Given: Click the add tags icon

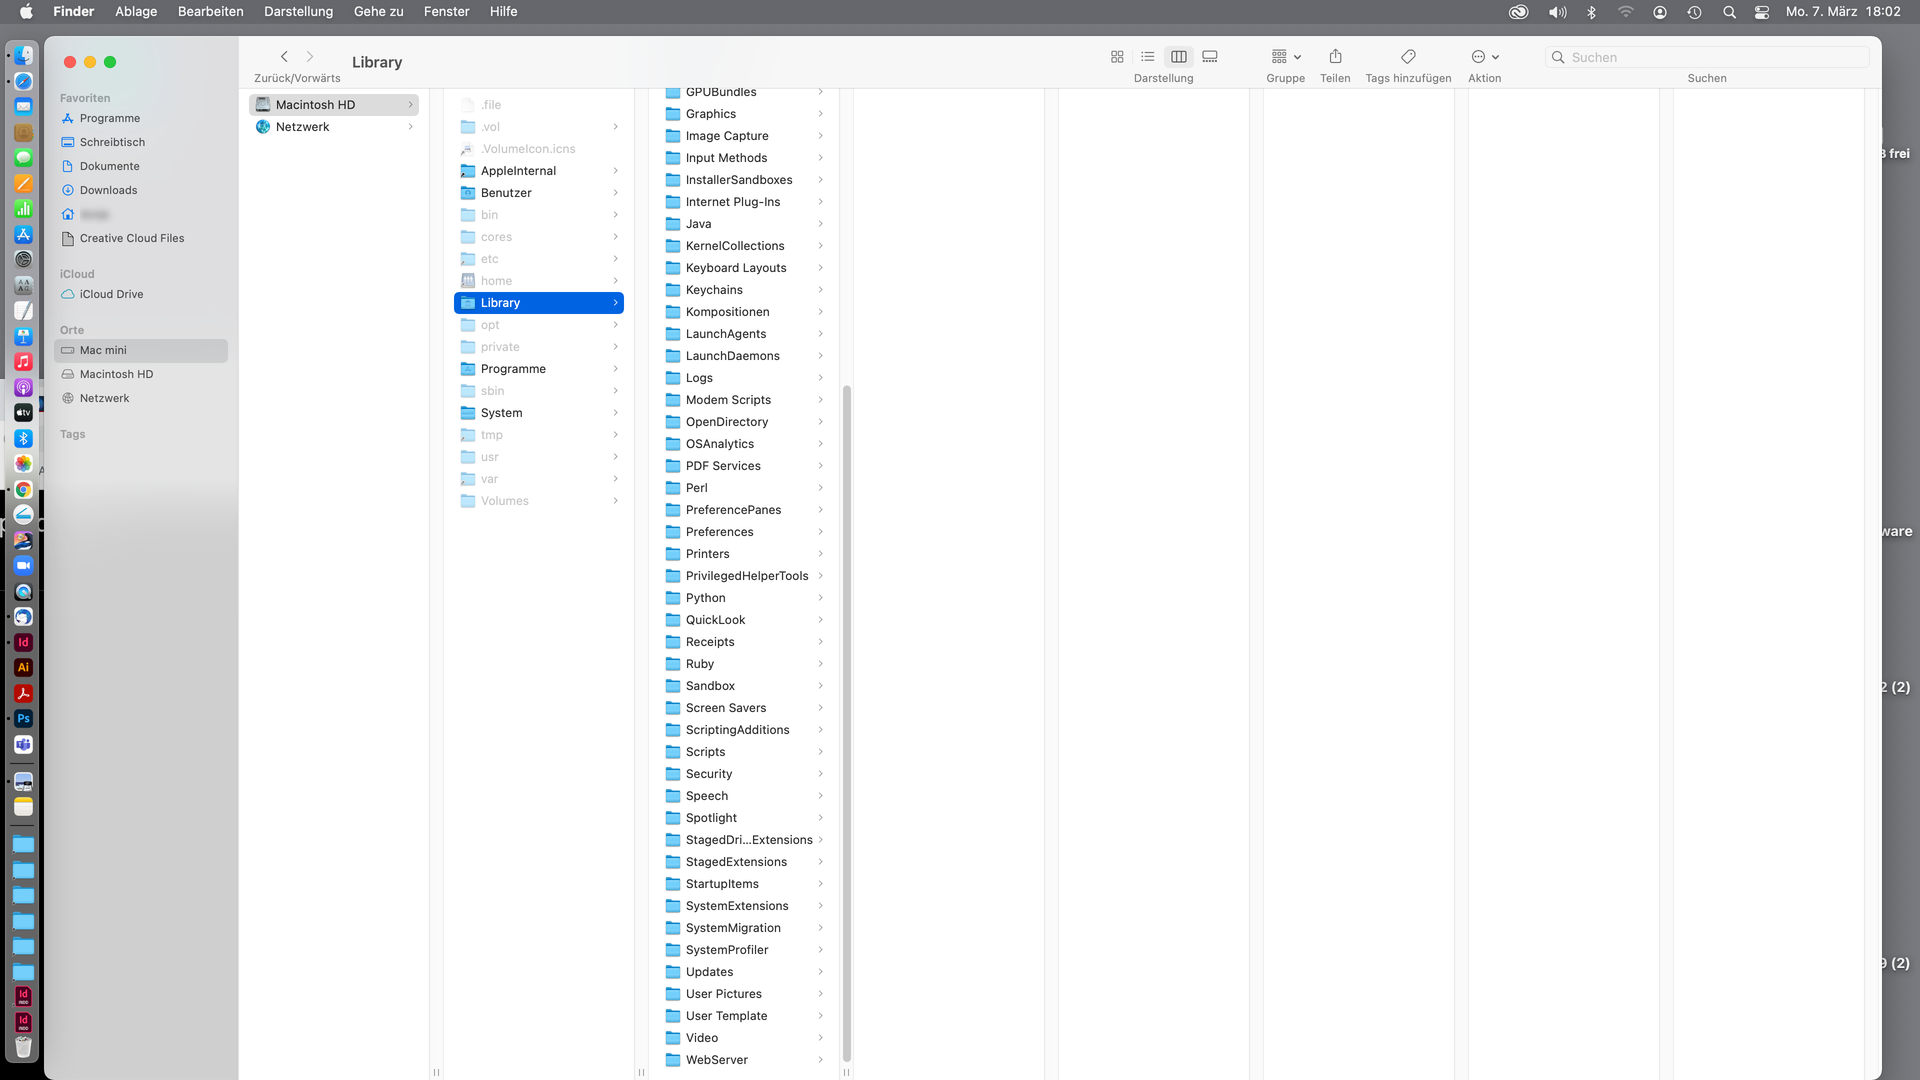Looking at the screenshot, I should (1408, 57).
